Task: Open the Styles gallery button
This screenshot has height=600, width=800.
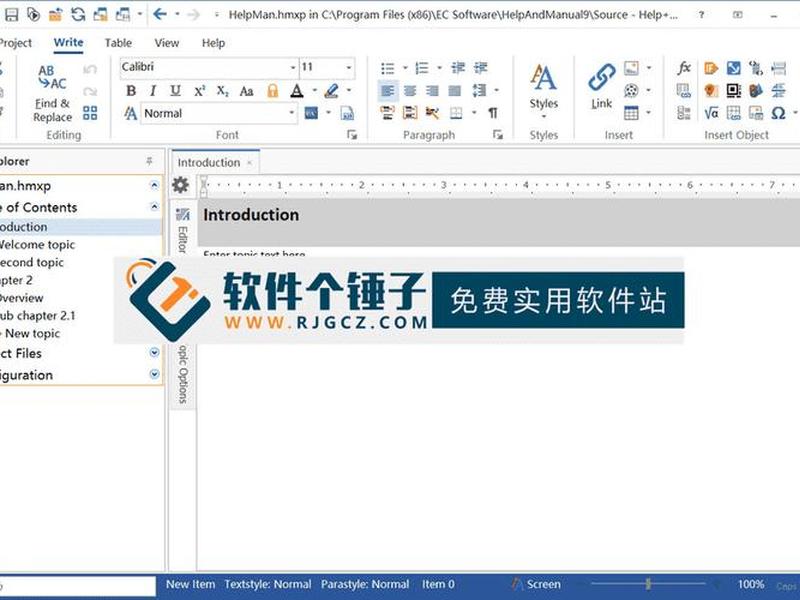Action: (x=543, y=91)
